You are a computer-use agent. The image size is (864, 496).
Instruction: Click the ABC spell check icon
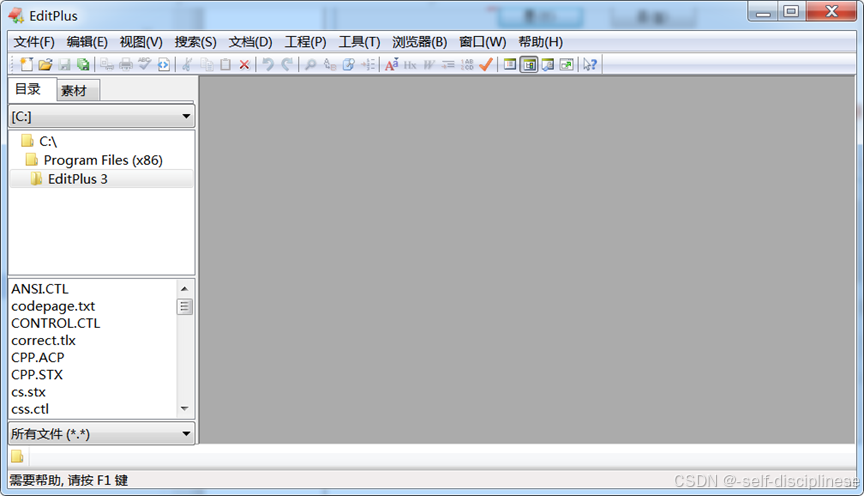pyautogui.click(x=144, y=64)
